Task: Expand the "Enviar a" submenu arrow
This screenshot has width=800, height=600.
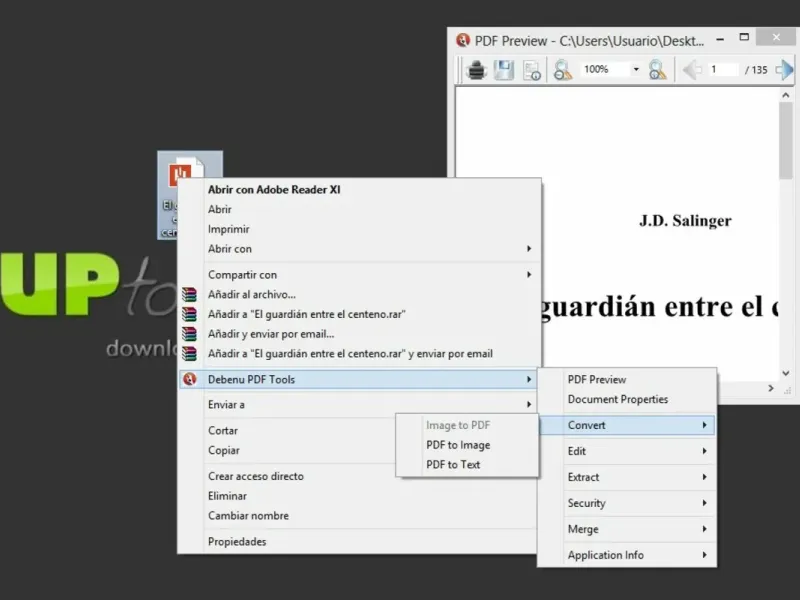Action: pyautogui.click(x=529, y=405)
